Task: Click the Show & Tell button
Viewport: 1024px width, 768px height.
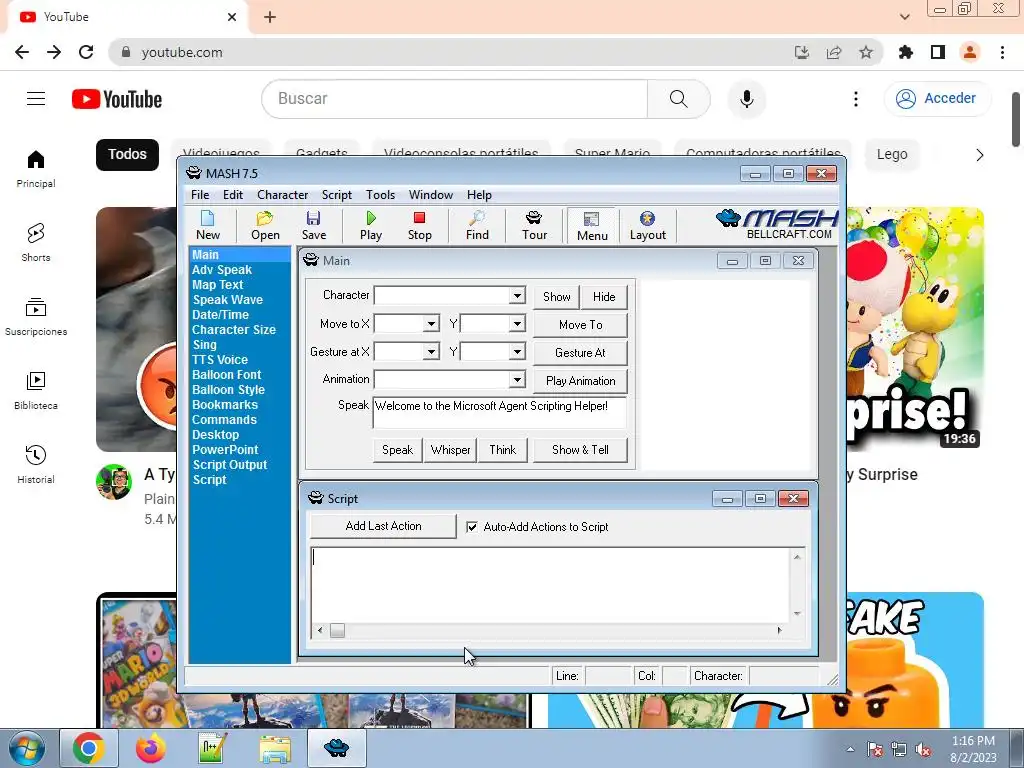Action: point(580,450)
